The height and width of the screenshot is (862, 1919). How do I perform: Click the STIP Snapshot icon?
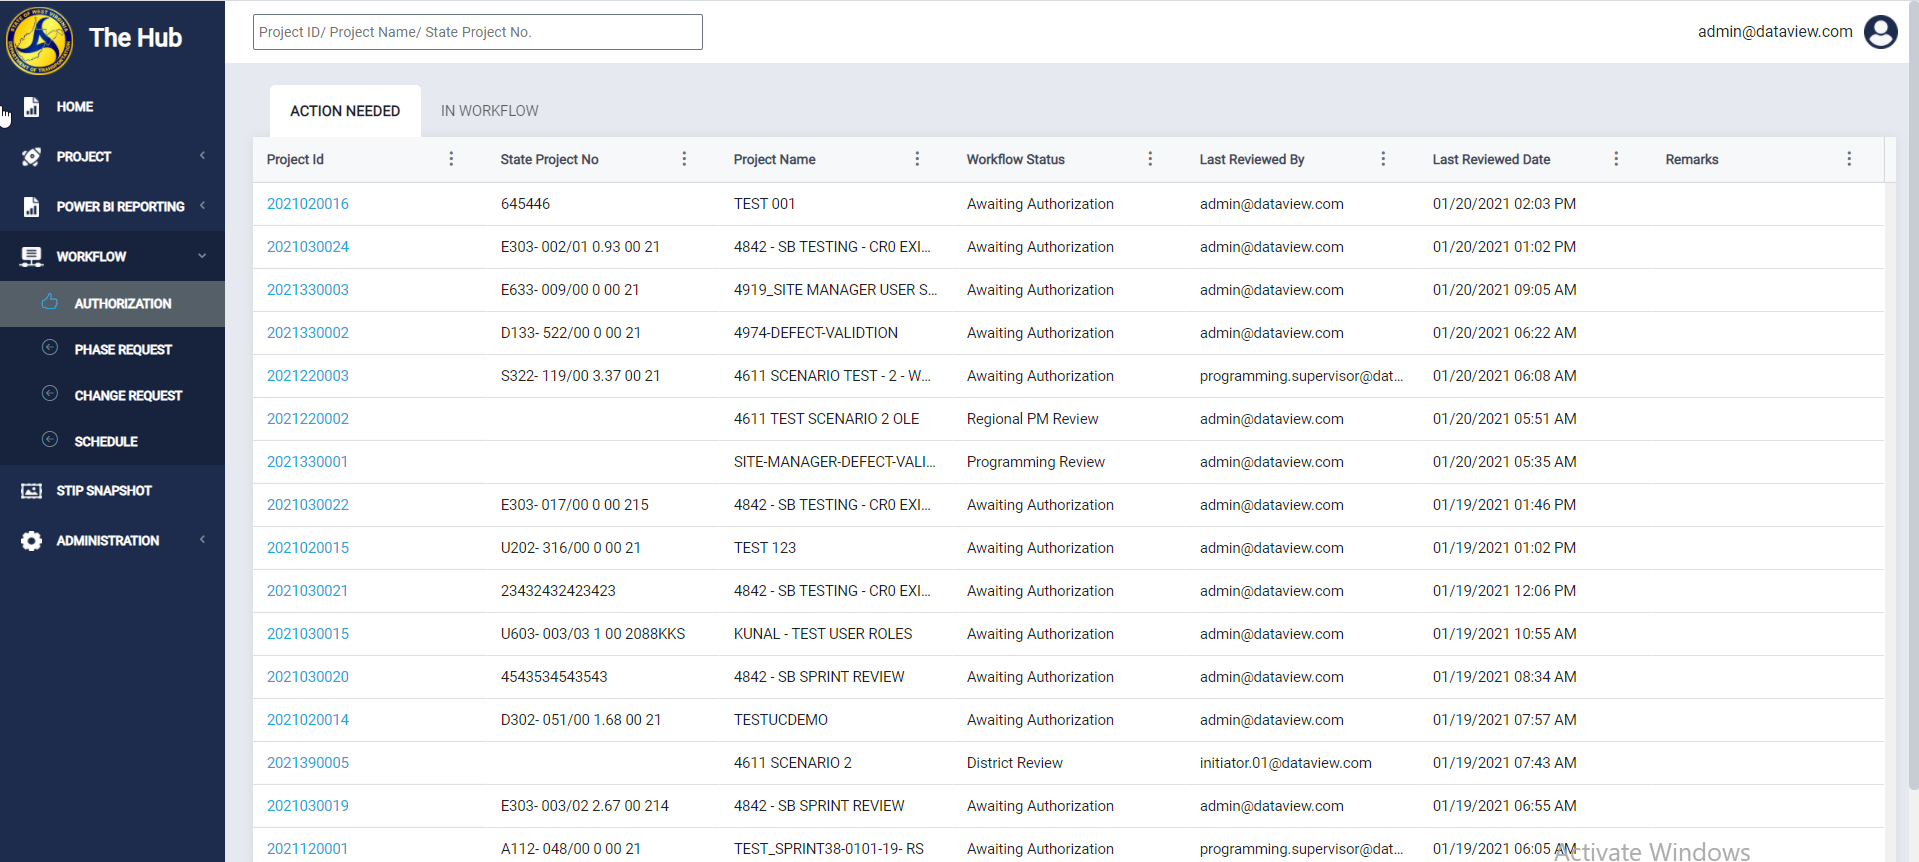[32, 491]
